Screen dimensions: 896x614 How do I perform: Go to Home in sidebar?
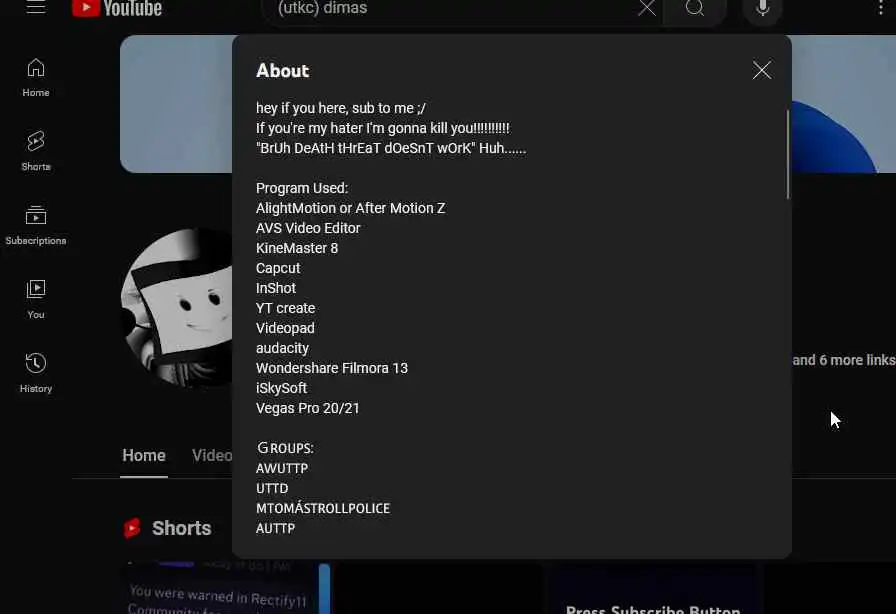(36, 78)
